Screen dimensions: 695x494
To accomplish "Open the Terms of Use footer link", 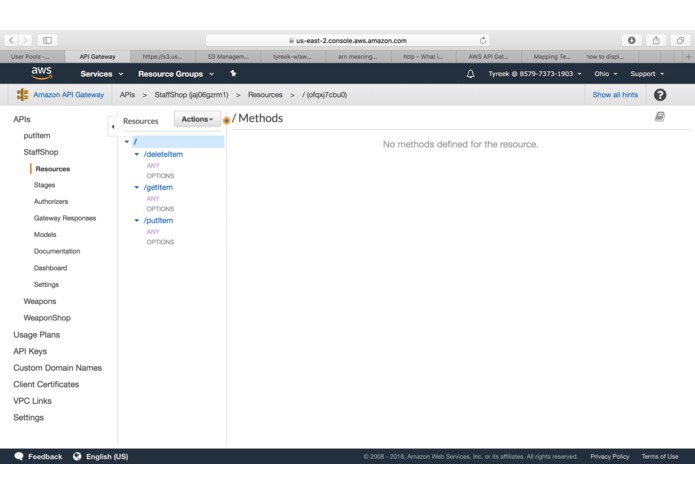I will pos(660,456).
